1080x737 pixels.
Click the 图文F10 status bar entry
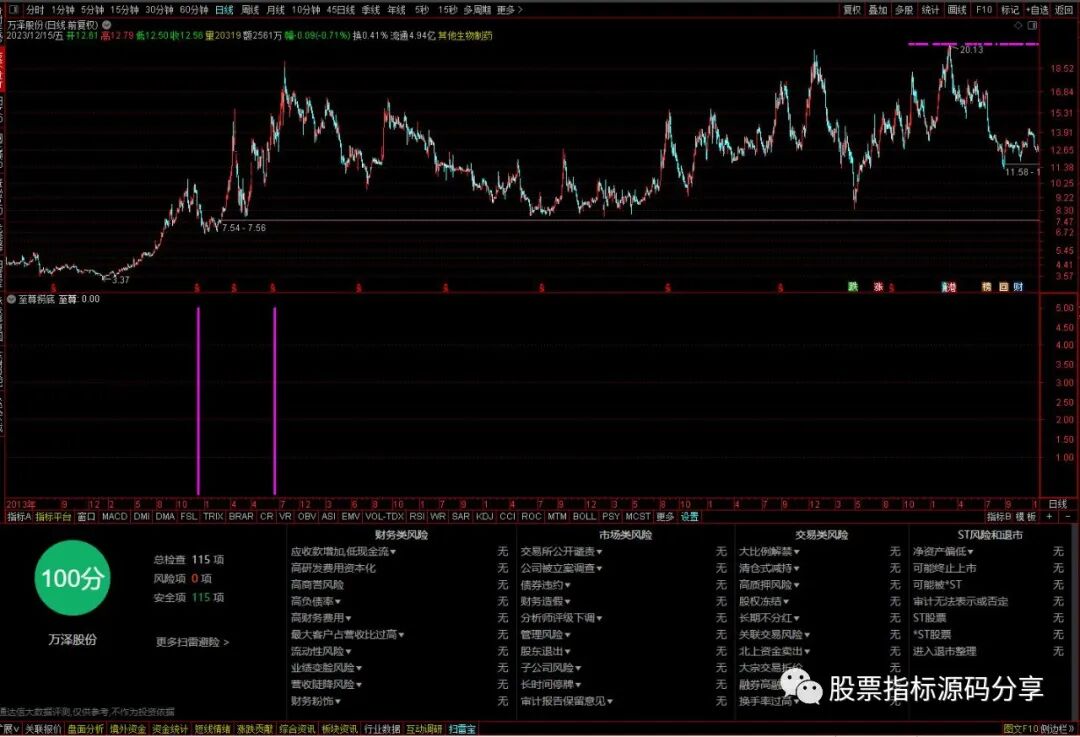pyautogui.click(x=1020, y=729)
